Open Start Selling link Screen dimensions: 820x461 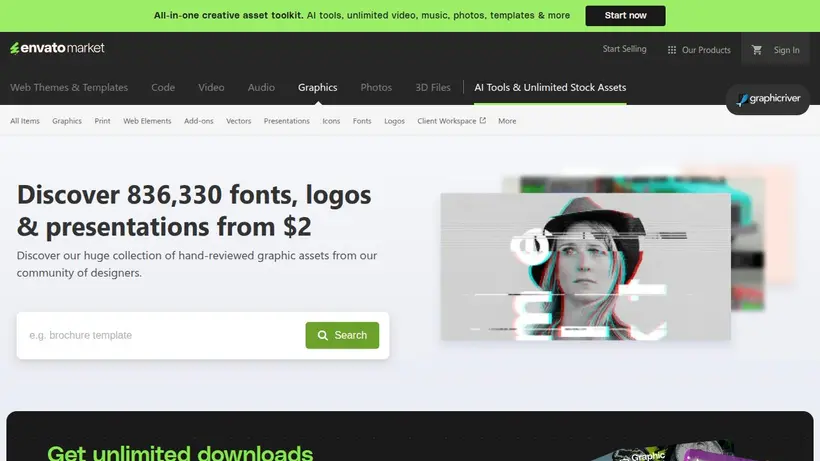(624, 49)
